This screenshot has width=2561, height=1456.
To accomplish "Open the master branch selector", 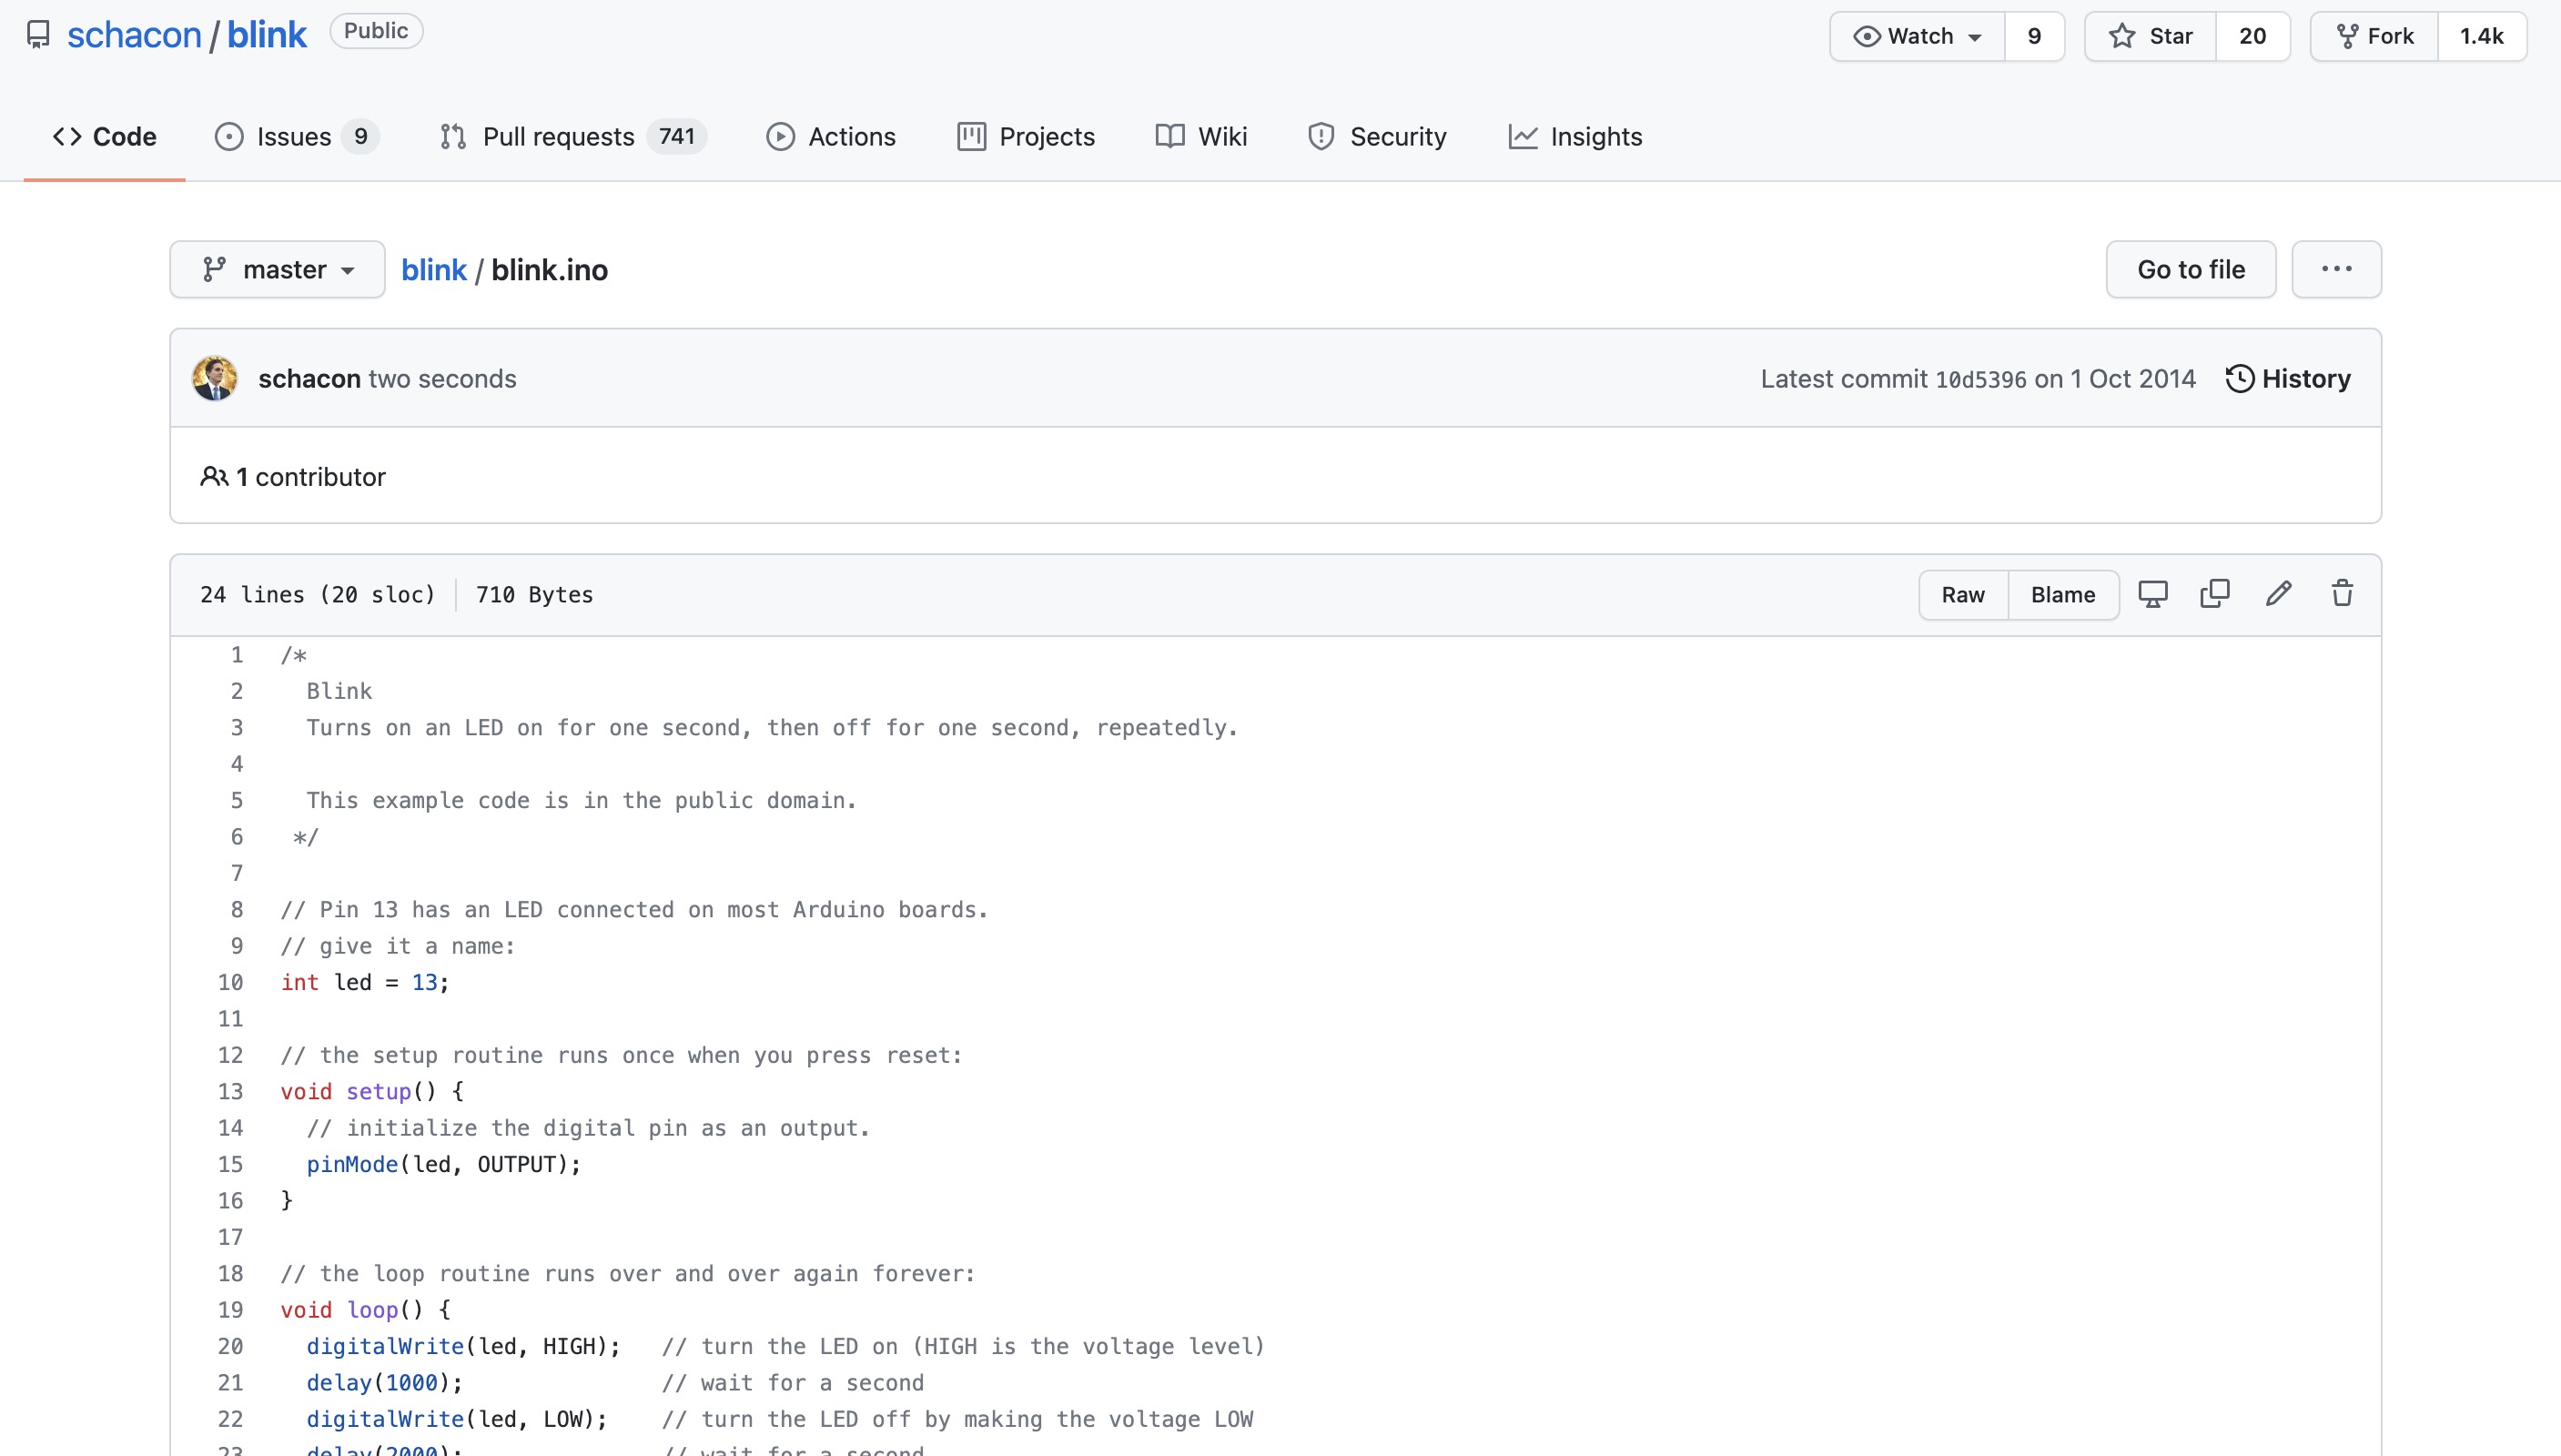I will point(277,269).
